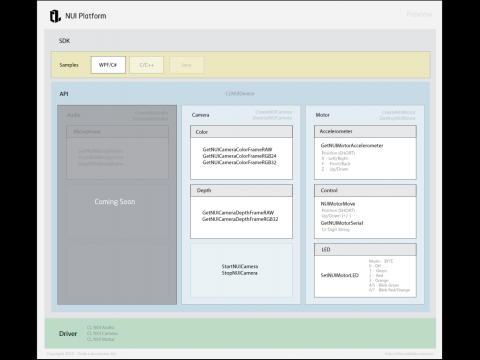Click the Code Laboratories copyright text
This screenshot has width=480, height=360.
(82, 354)
